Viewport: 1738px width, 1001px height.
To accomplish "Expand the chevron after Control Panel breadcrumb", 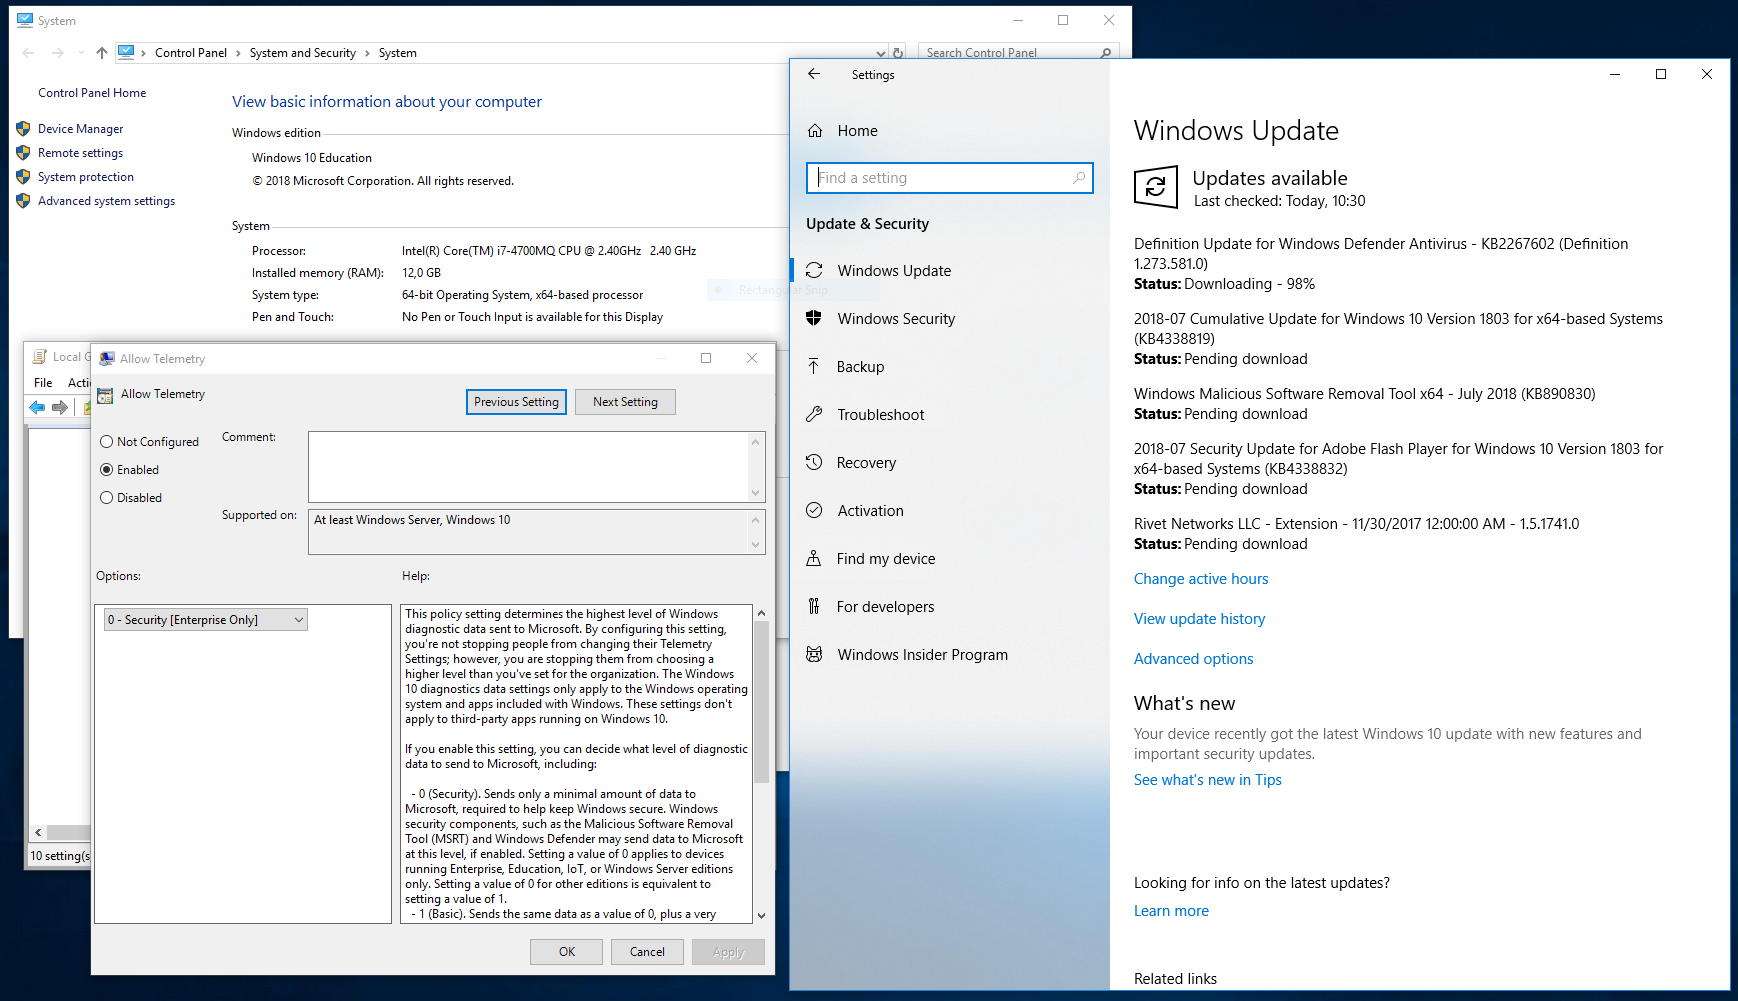I will click(x=238, y=53).
